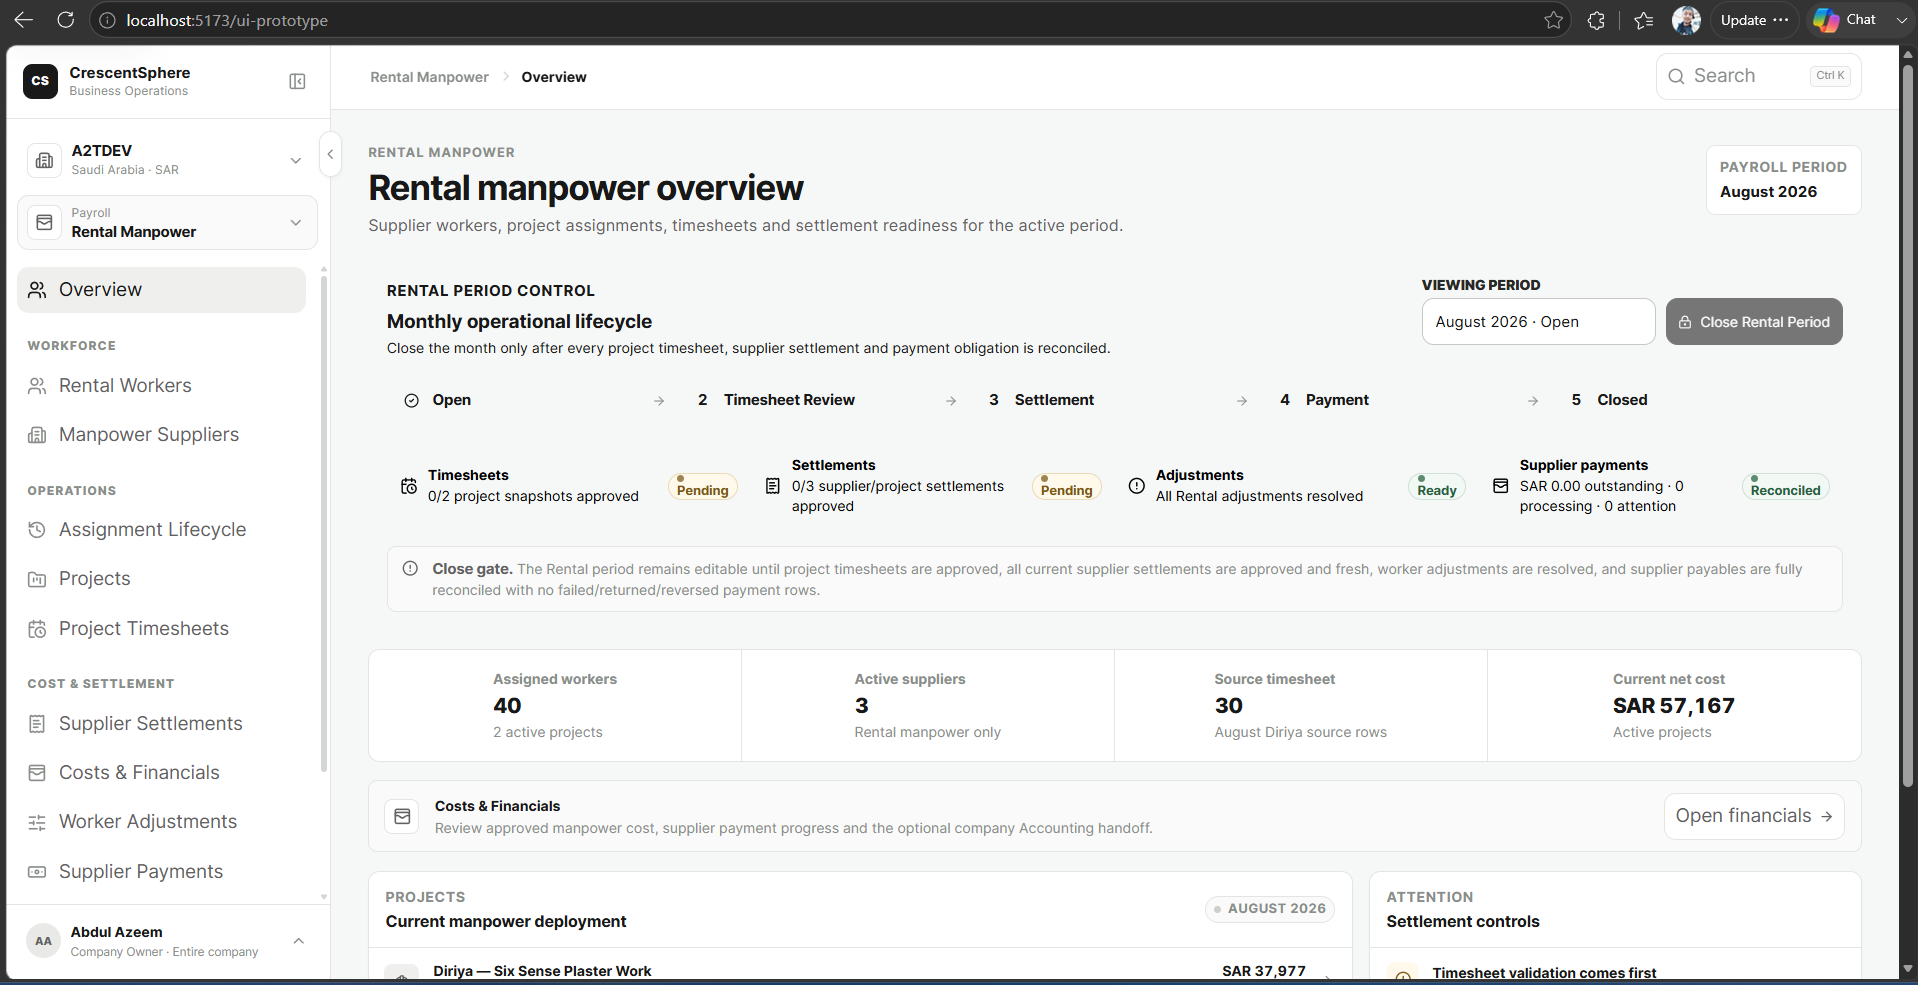Image resolution: width=1918 pixels, height=985 pixels.
Task: Focus the Search field
Action: (1758, 76)
